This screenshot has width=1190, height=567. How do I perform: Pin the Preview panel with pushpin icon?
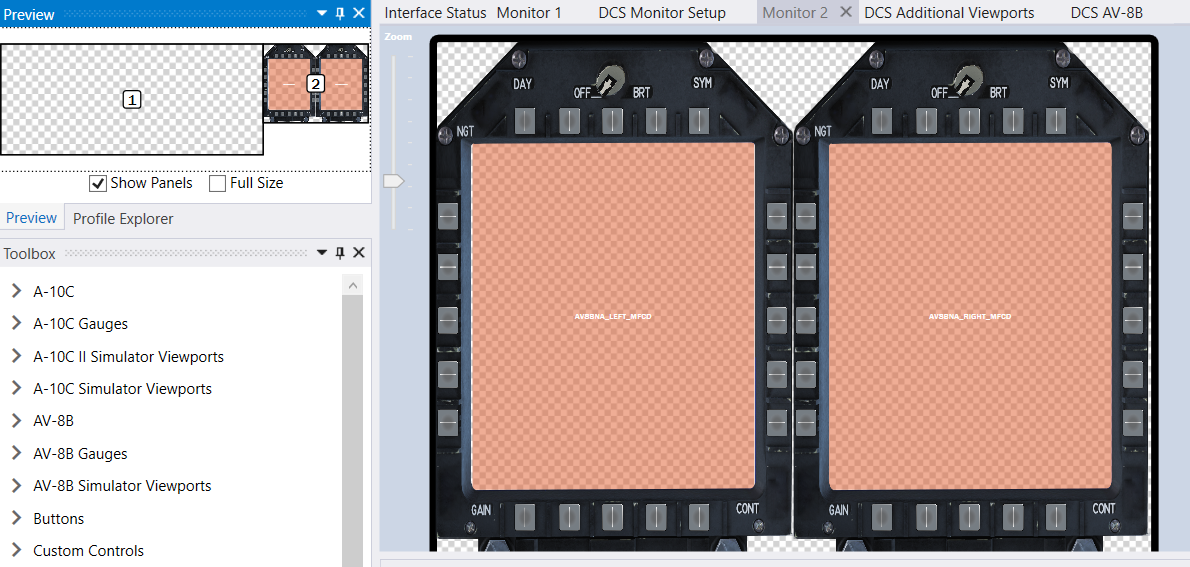click(340, 13)
